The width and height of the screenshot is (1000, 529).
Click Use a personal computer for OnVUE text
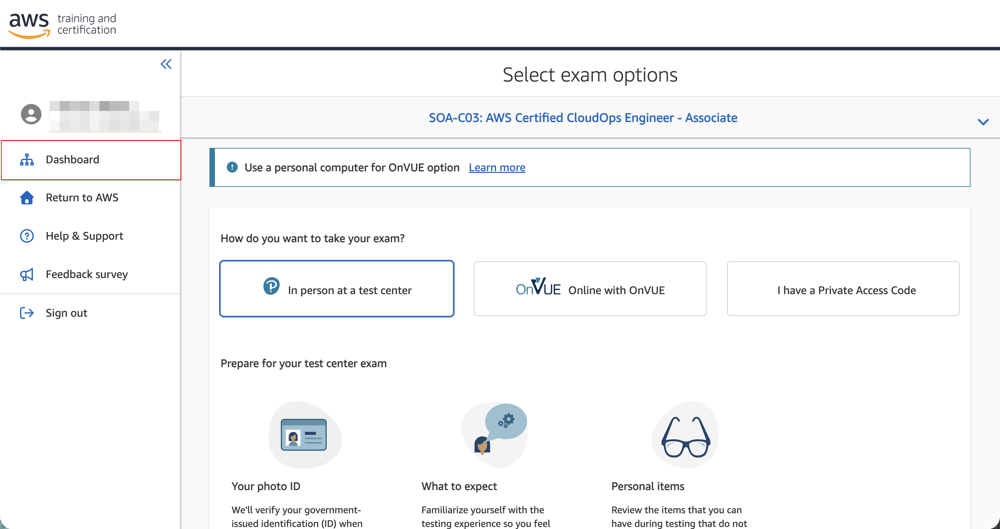click(352, 168)
